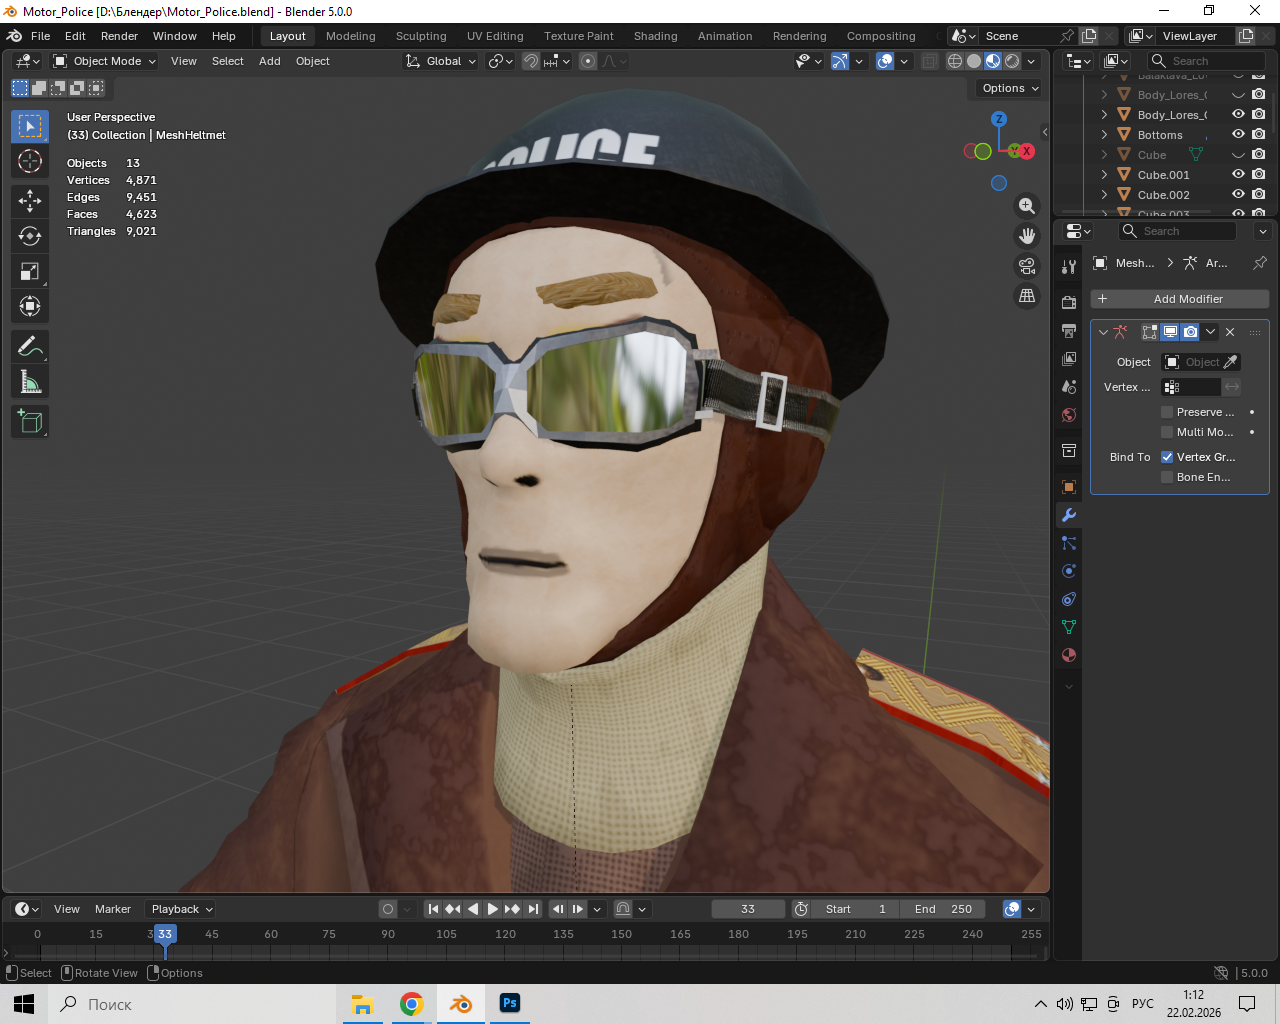Select the Move tool in toolbar
Screen dimensions: 1280x1024
point(30,200)
